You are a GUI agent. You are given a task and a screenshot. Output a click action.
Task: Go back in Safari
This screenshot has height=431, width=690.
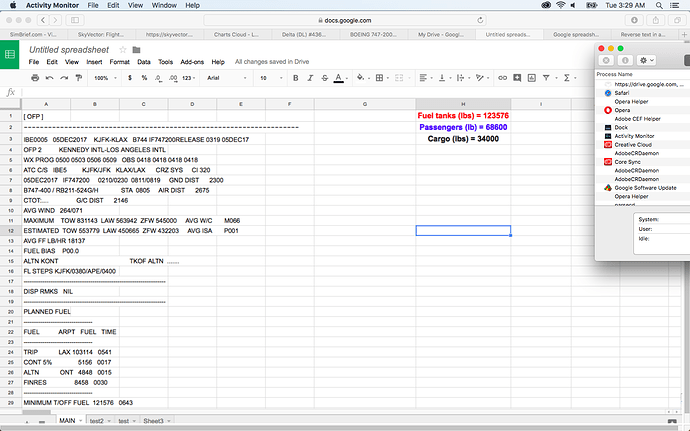click(43, 20)
